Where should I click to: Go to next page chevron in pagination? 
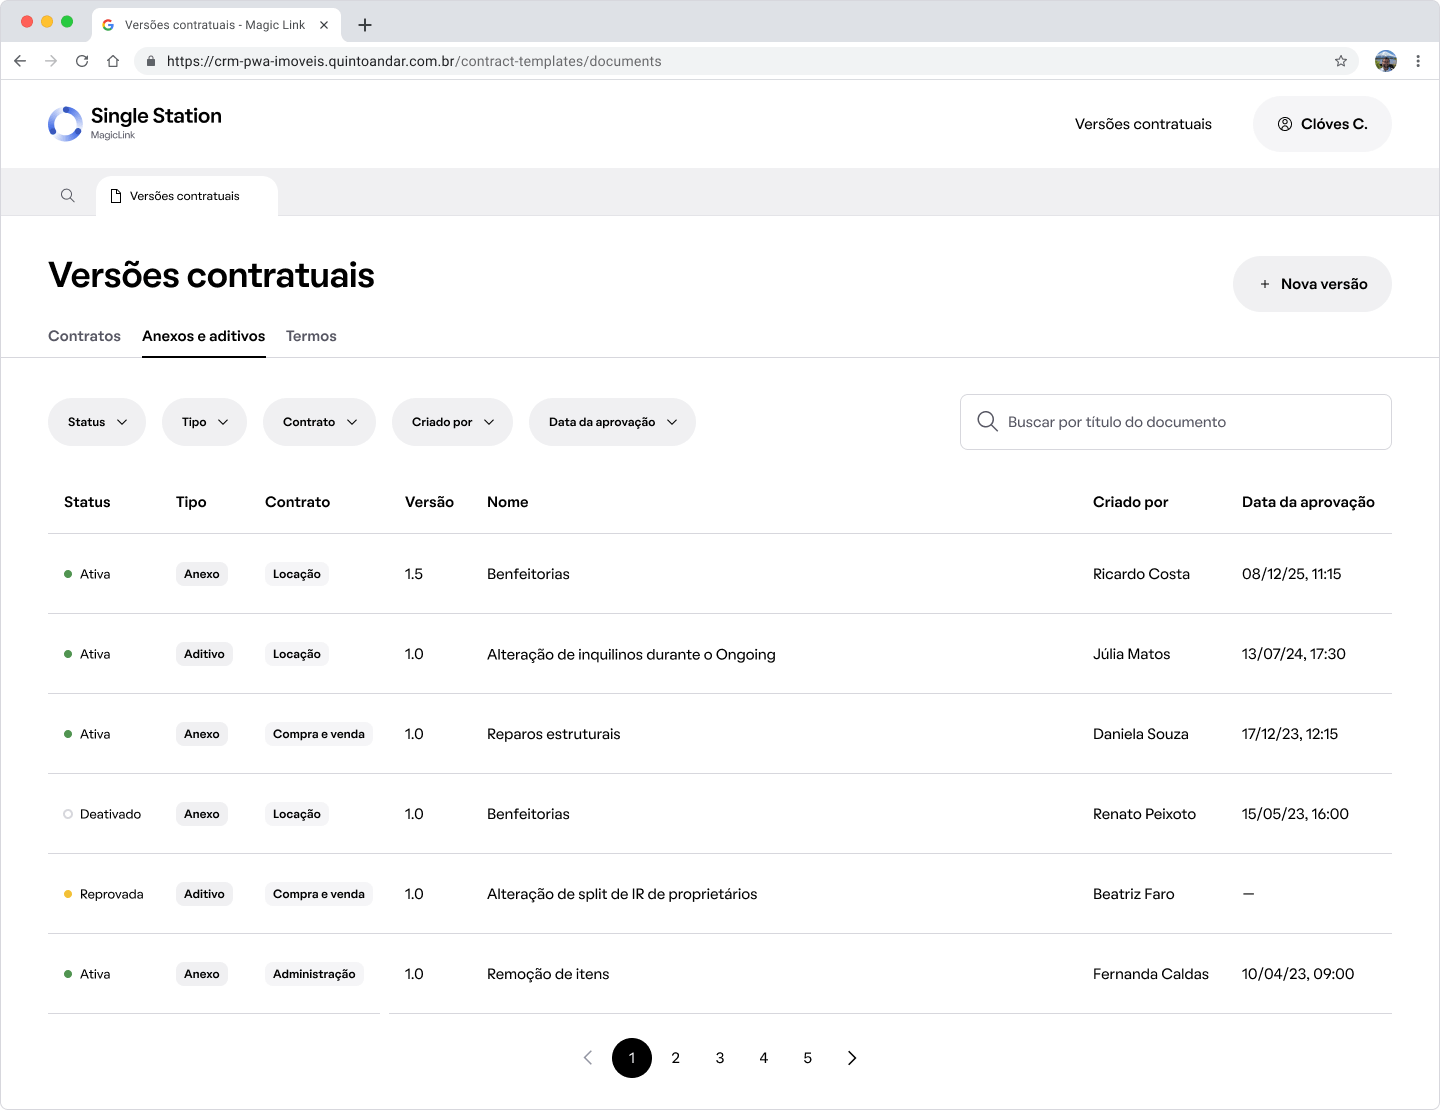point(852,1058)
